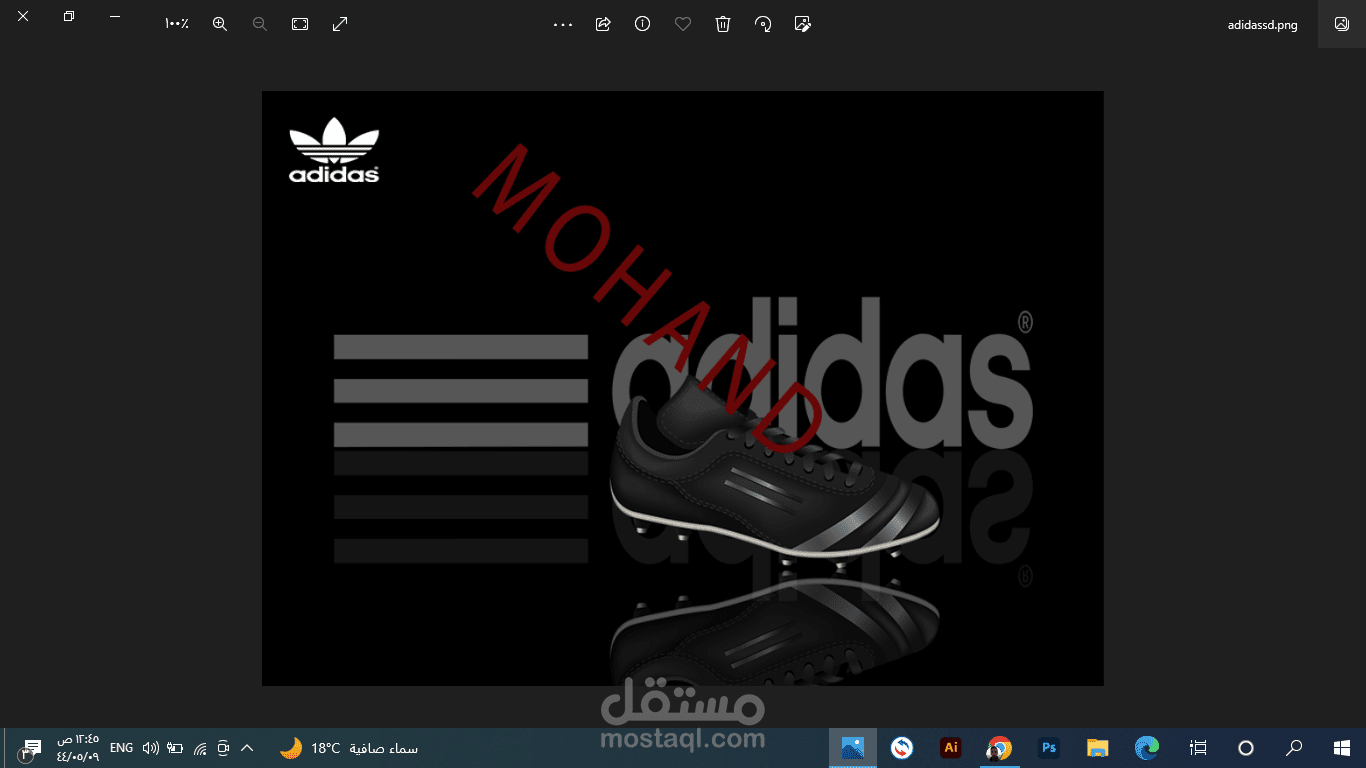Click the 100% zoom level indicator

tap(177, 24)
